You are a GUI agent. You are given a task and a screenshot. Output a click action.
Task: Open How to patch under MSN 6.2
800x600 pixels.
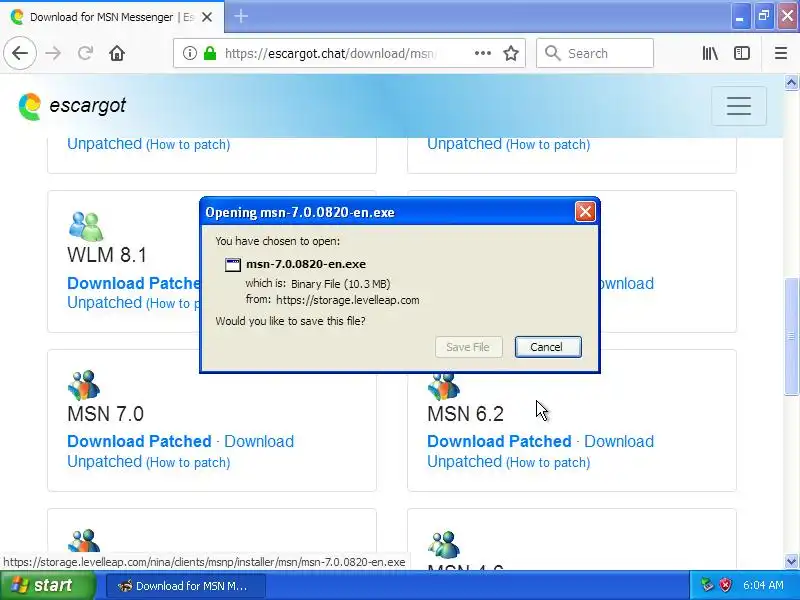coord(548,462)
